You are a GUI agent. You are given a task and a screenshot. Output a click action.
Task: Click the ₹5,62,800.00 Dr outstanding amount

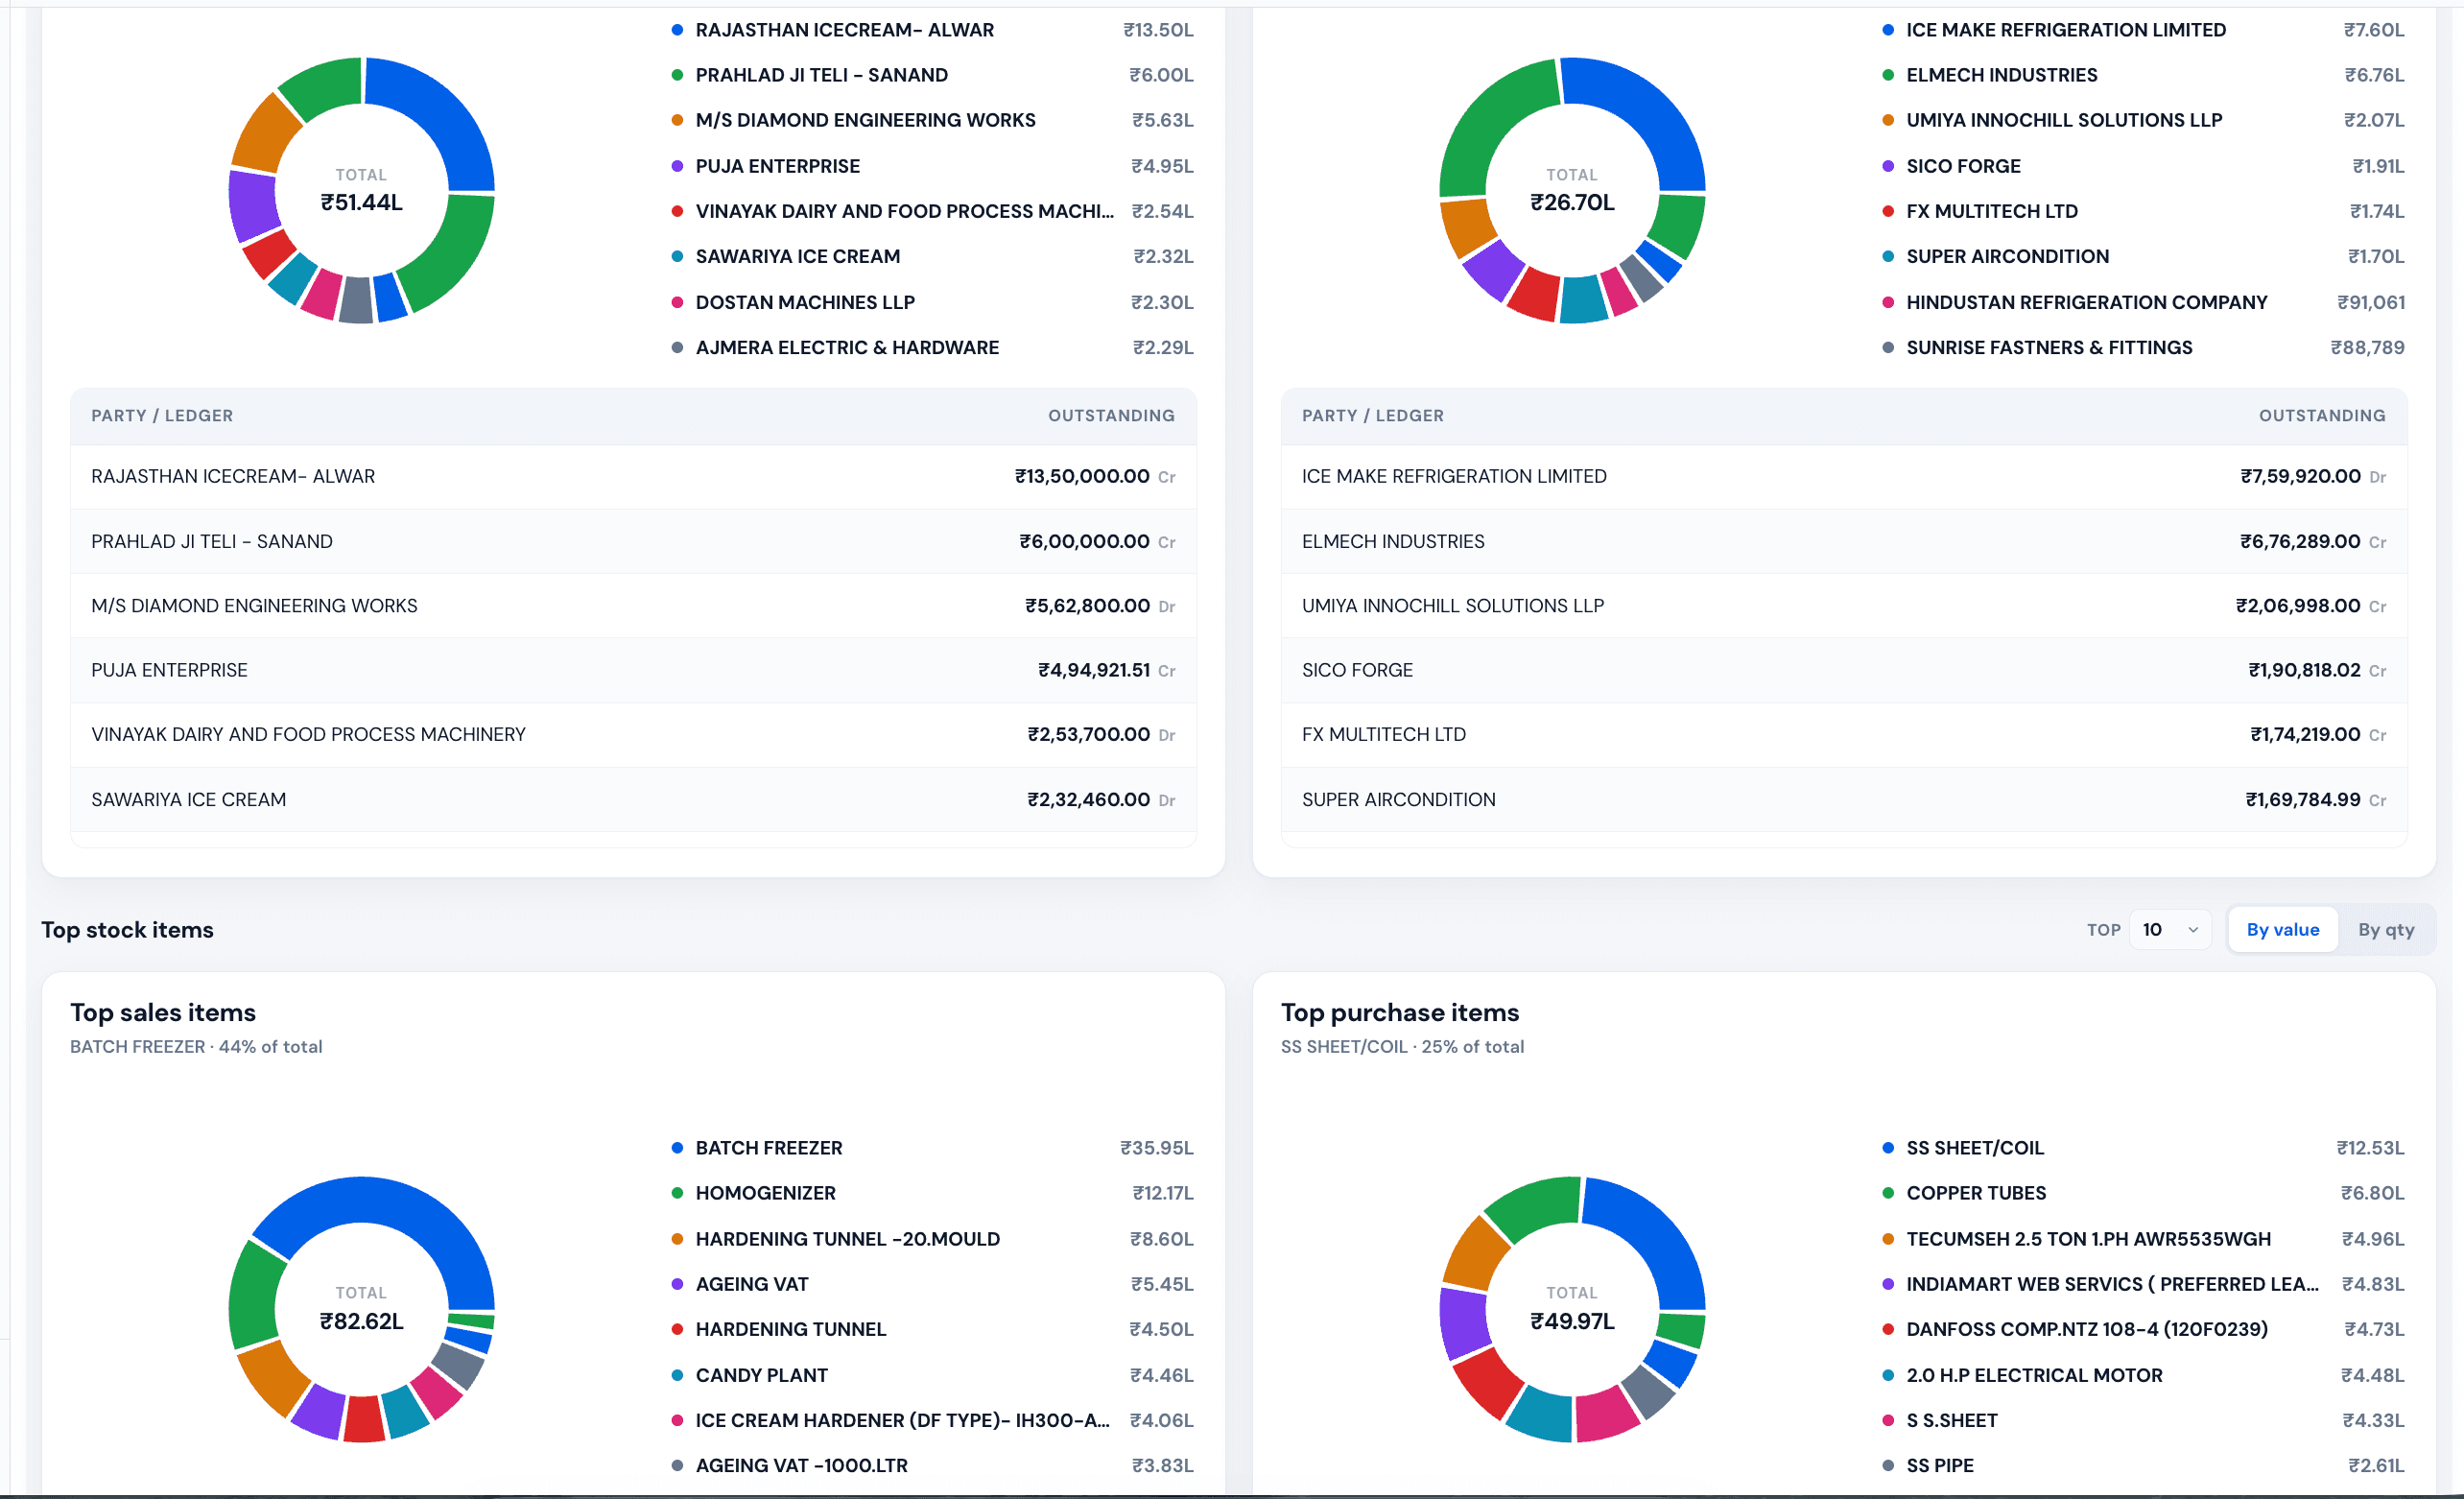pos(1100,605)
